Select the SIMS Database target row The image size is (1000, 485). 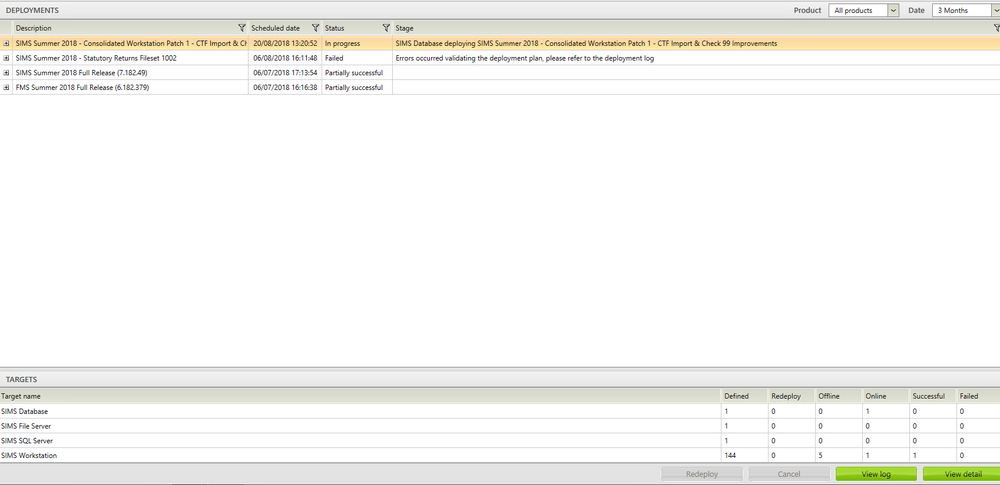[x=500, y=412]
